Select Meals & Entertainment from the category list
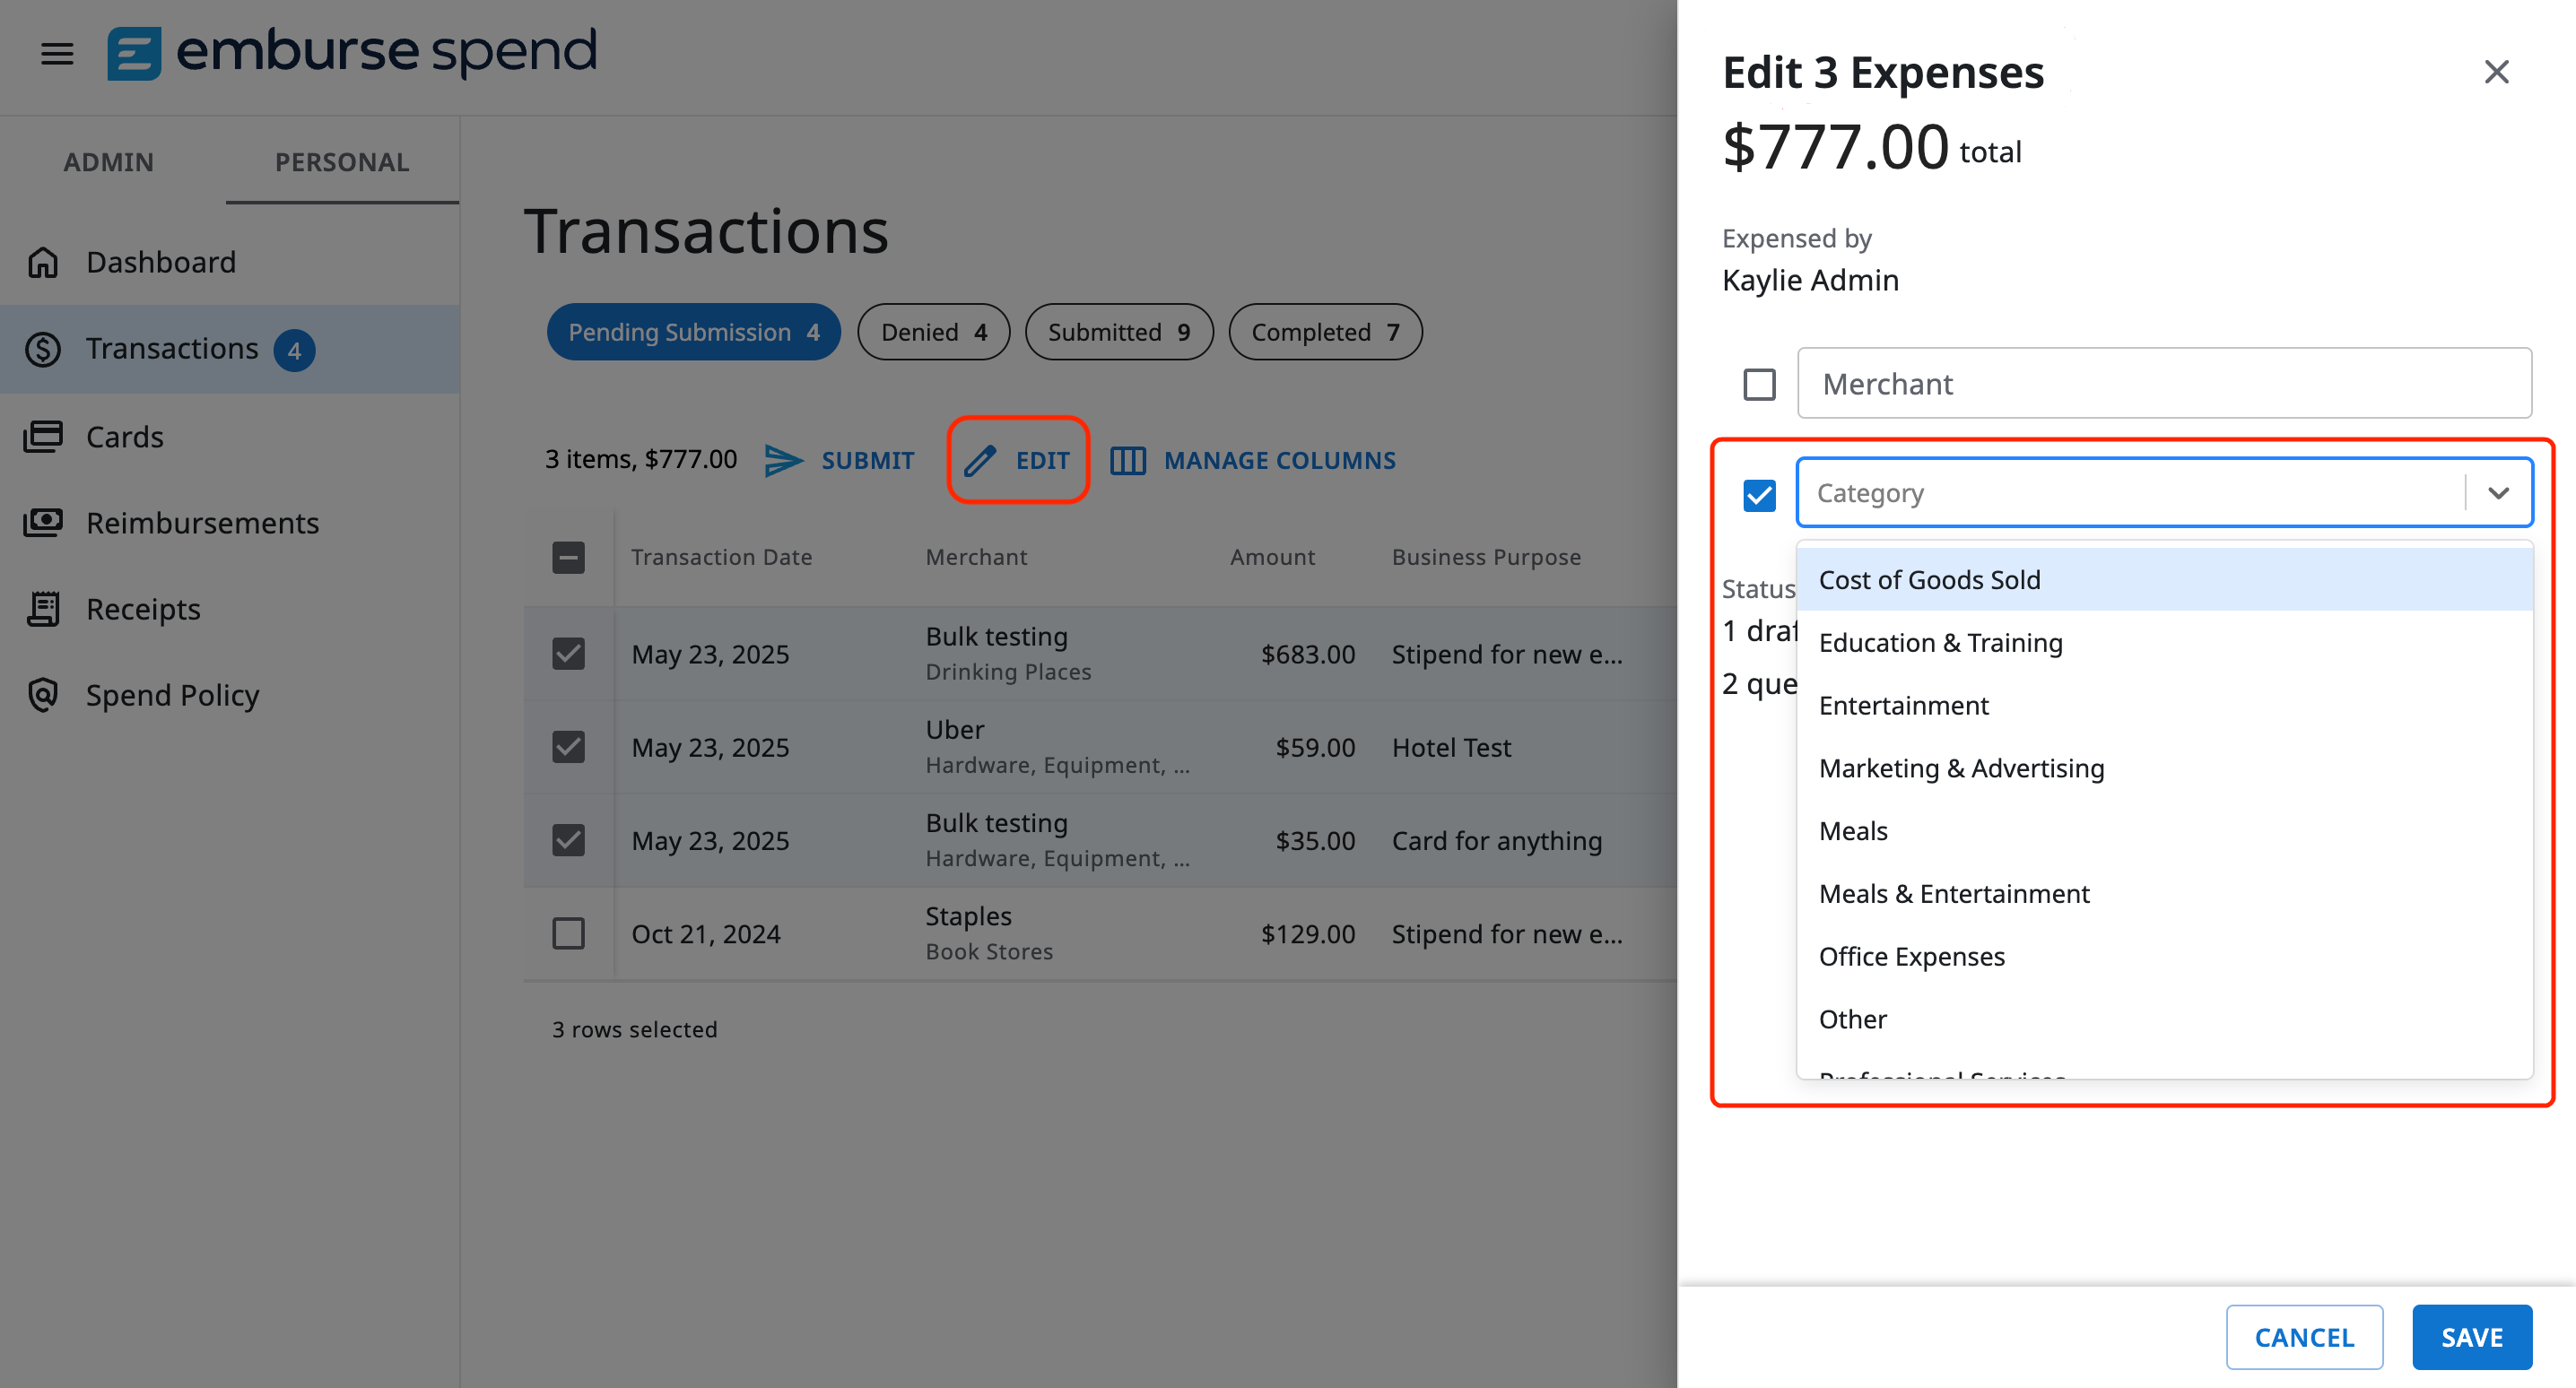The image size is (2576, 1388). (1955, 893)
